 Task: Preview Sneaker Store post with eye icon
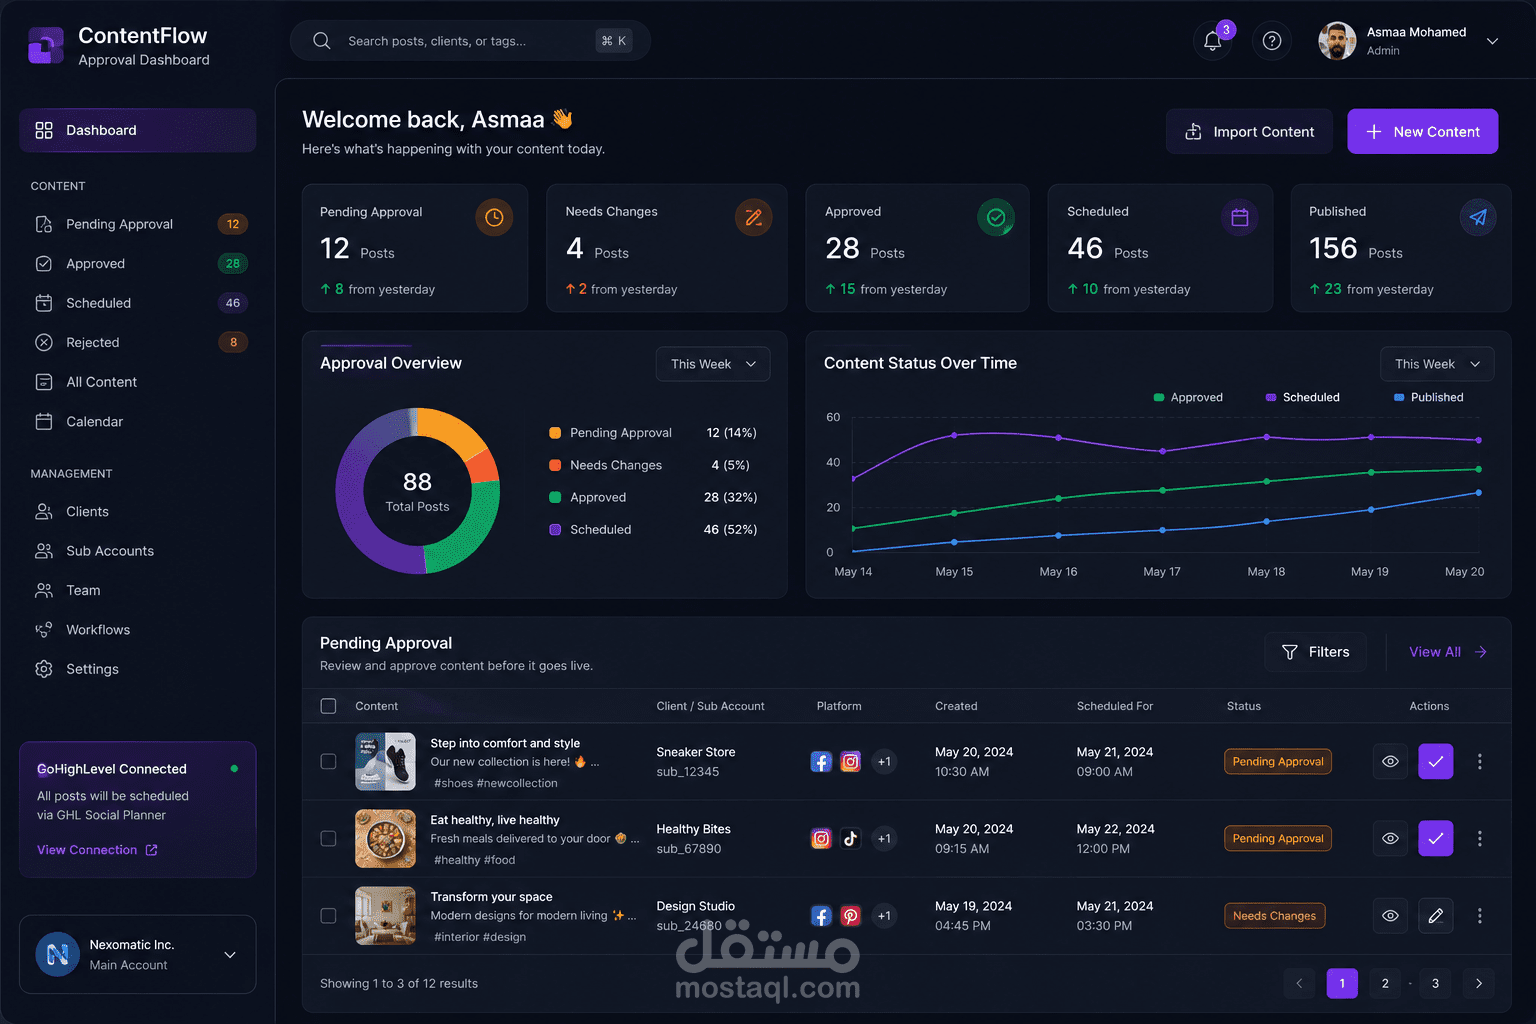point(1390,761)
